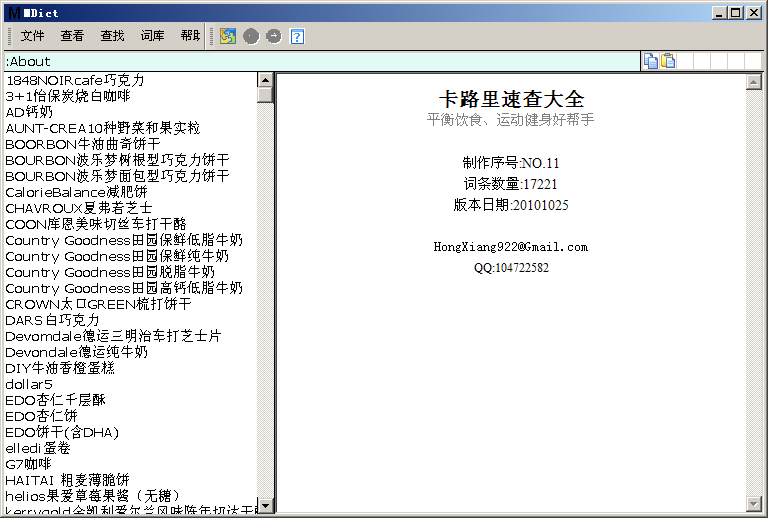Viewport: 768px width, 518px height.
Task: Click the dictionary library toolbar icon
Action: point(228,36)
